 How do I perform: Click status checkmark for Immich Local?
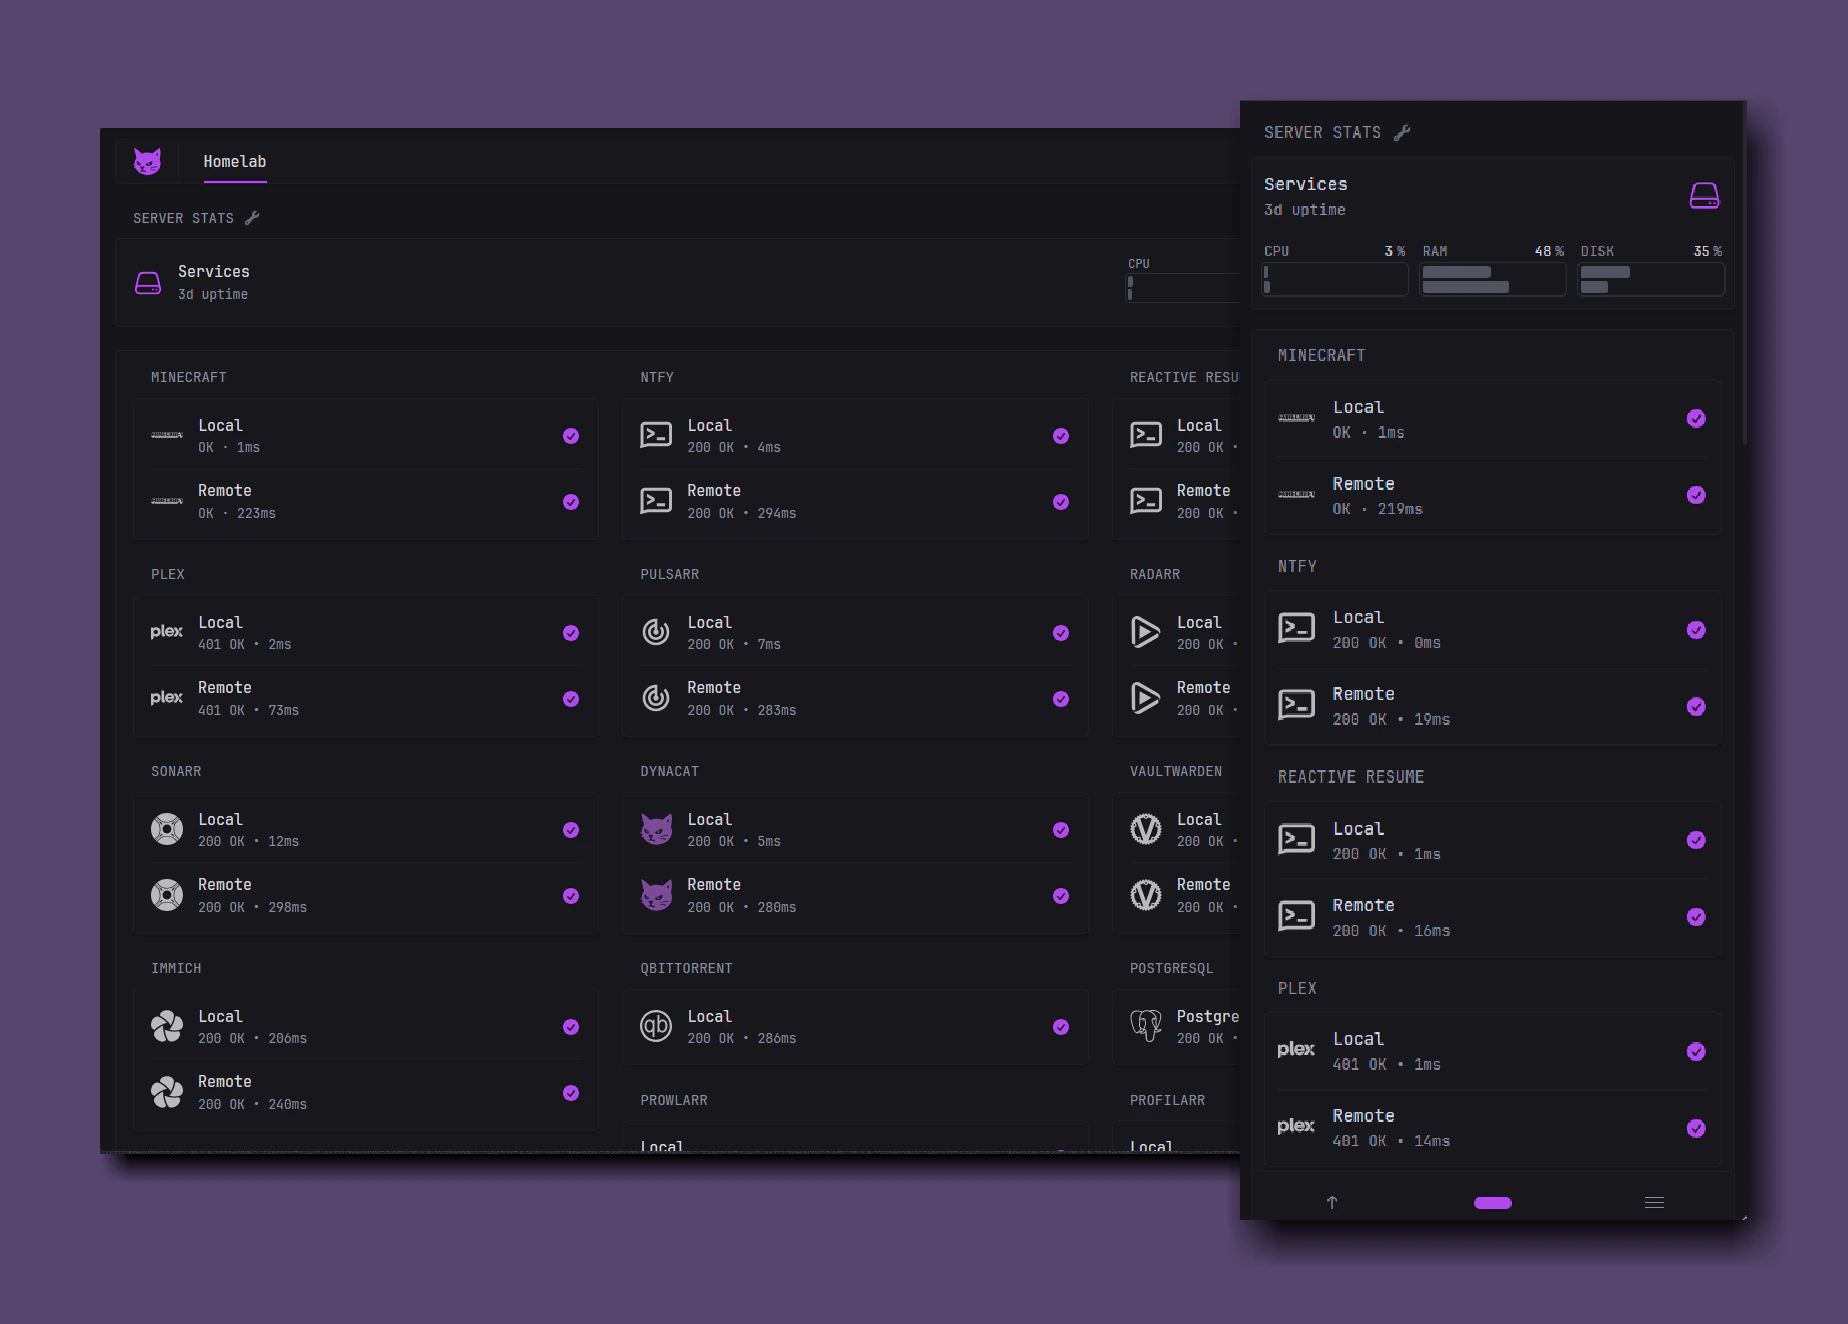click(571, 1027)
